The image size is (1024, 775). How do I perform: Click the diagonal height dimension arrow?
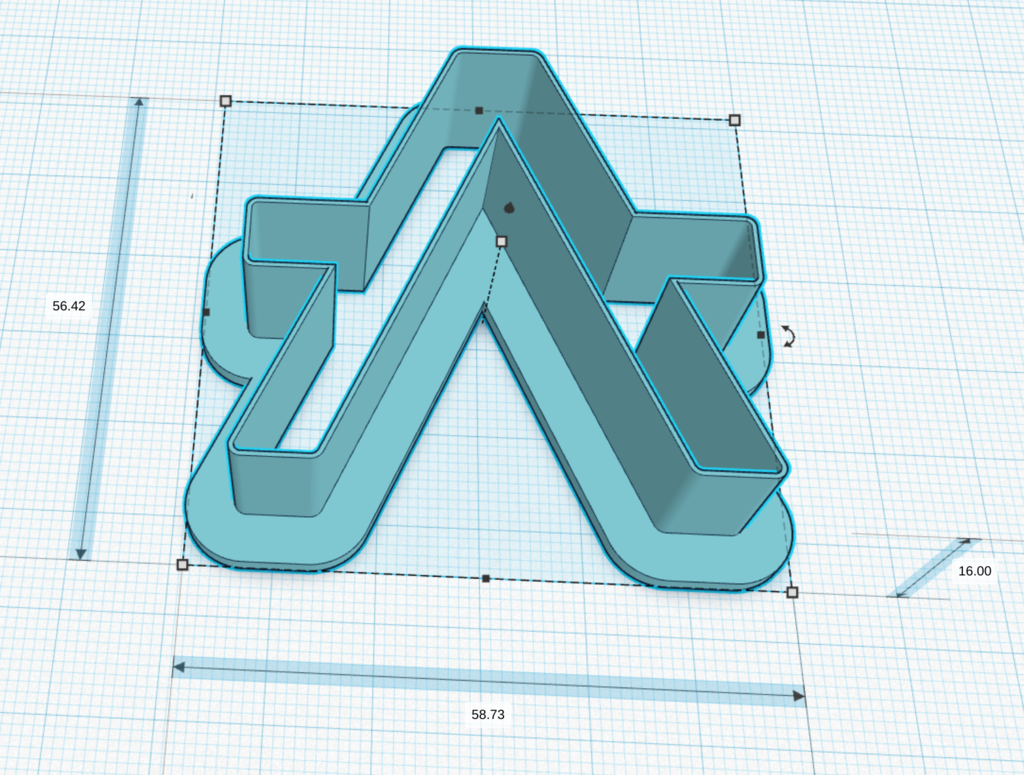[934, 567]
